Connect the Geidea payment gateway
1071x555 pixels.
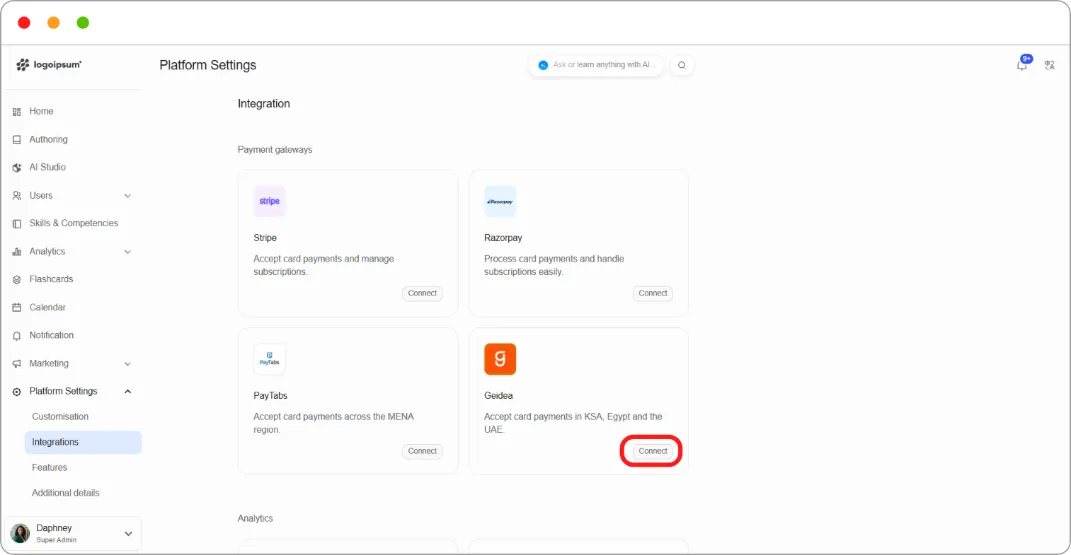coord(653,451)
